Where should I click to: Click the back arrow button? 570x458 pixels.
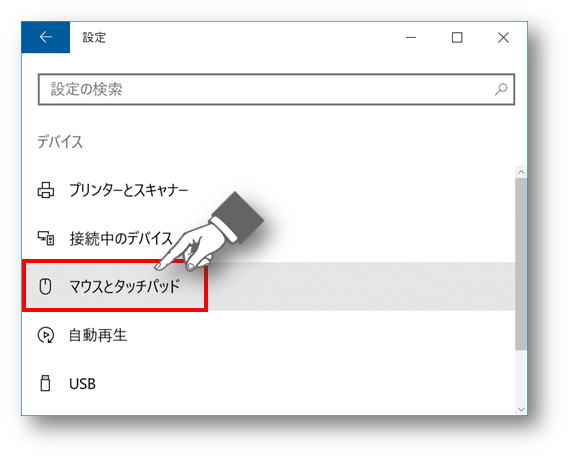pyautogui.click(x=45, y=37)
